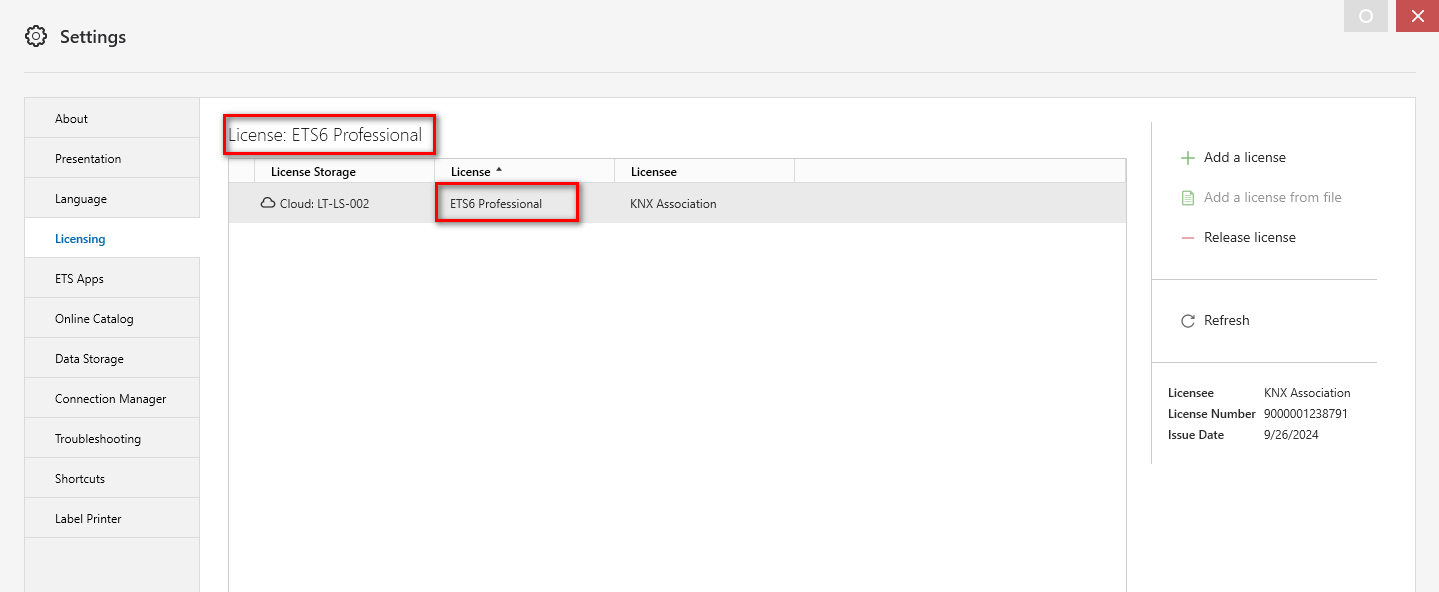Click the sort arrow in License header
This screenshot has width=1439, height=592.
[x=499, y=170]
